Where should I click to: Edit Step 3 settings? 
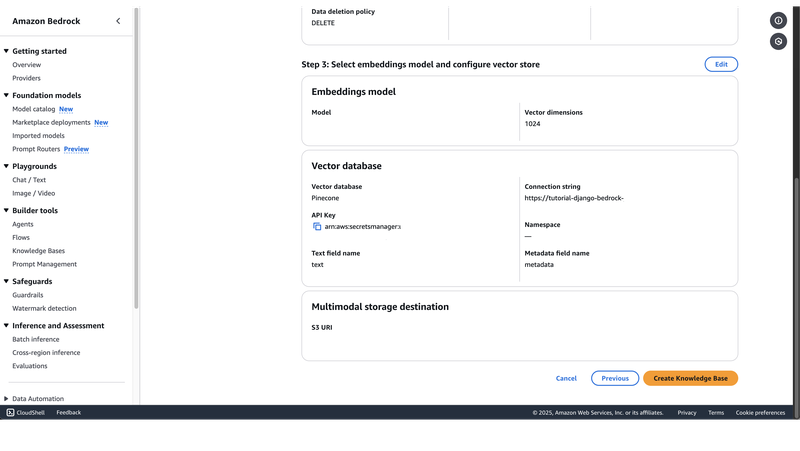(721, 64)
